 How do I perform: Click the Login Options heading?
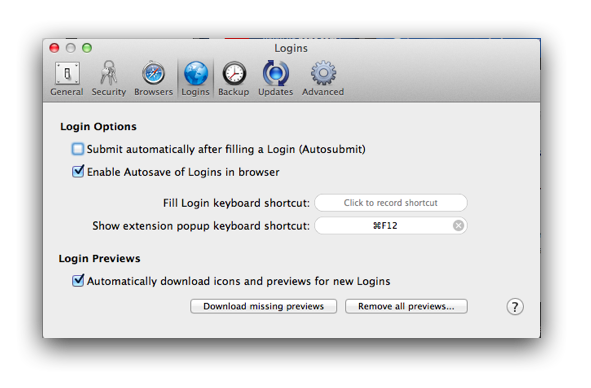pyautogui.click(x=98, y=126)
